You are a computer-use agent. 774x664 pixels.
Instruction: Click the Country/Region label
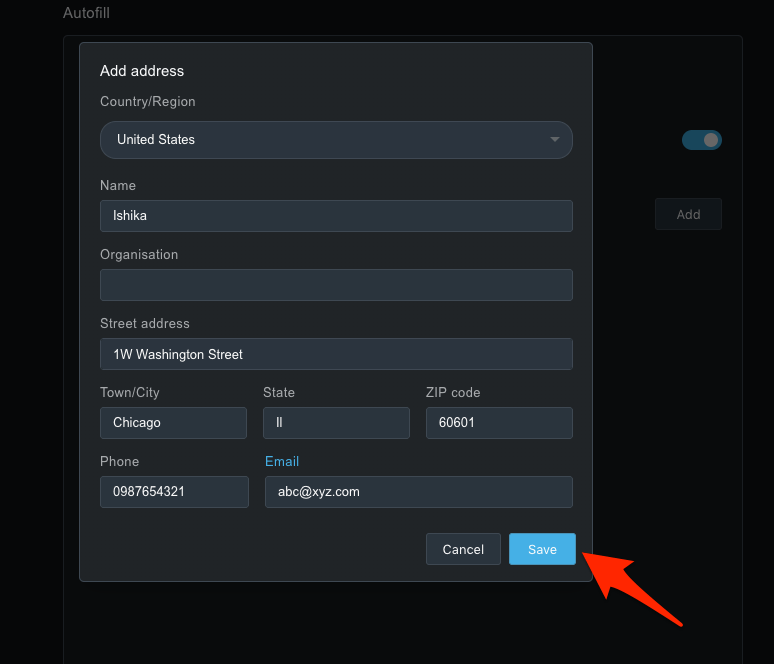point(148,101)
